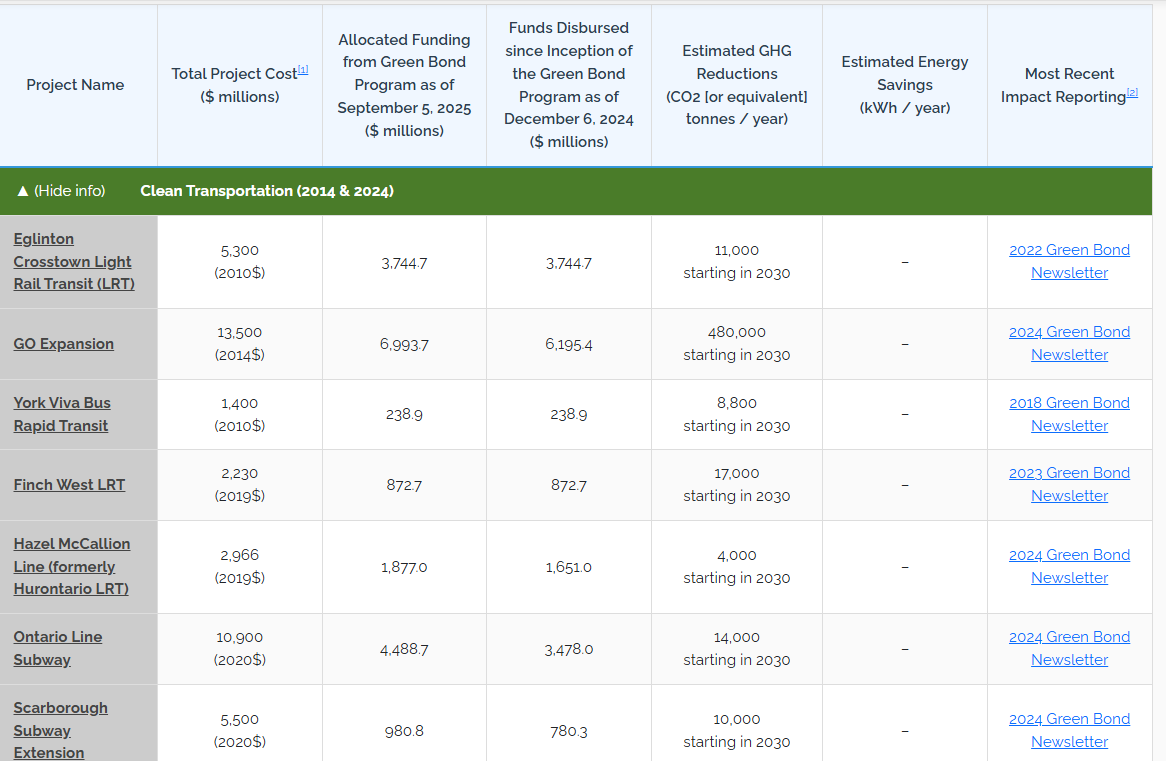
Task: Collapse Clean Transportation section with Hide info
Action: coord(61,191)
